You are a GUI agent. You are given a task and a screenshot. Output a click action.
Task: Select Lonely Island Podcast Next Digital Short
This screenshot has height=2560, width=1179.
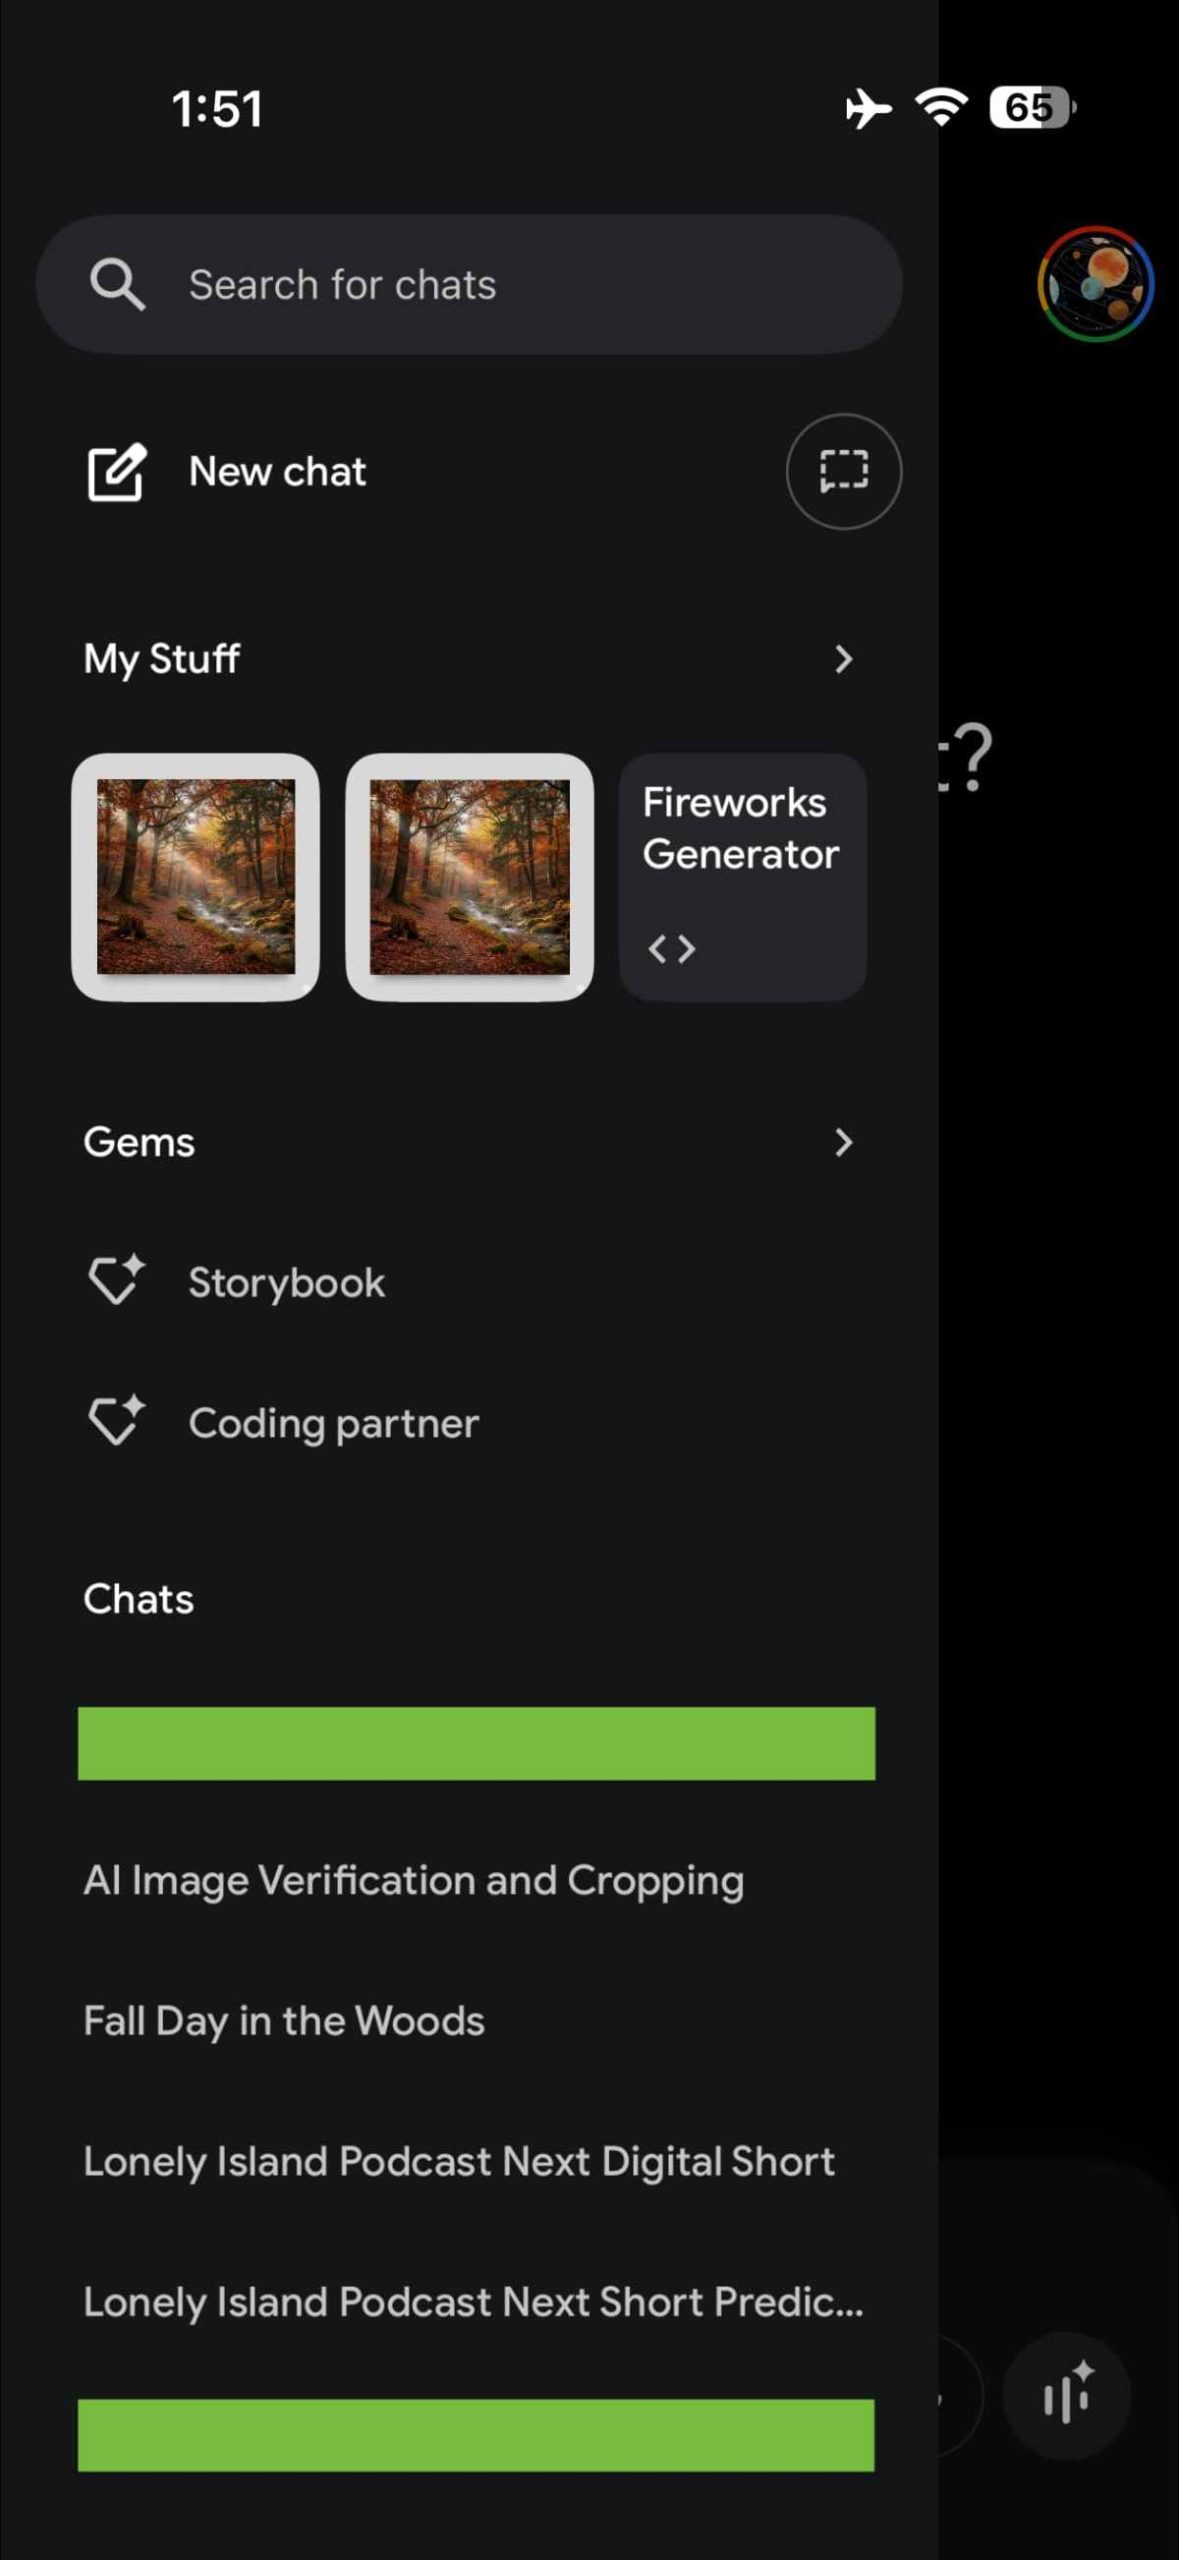458,2162
